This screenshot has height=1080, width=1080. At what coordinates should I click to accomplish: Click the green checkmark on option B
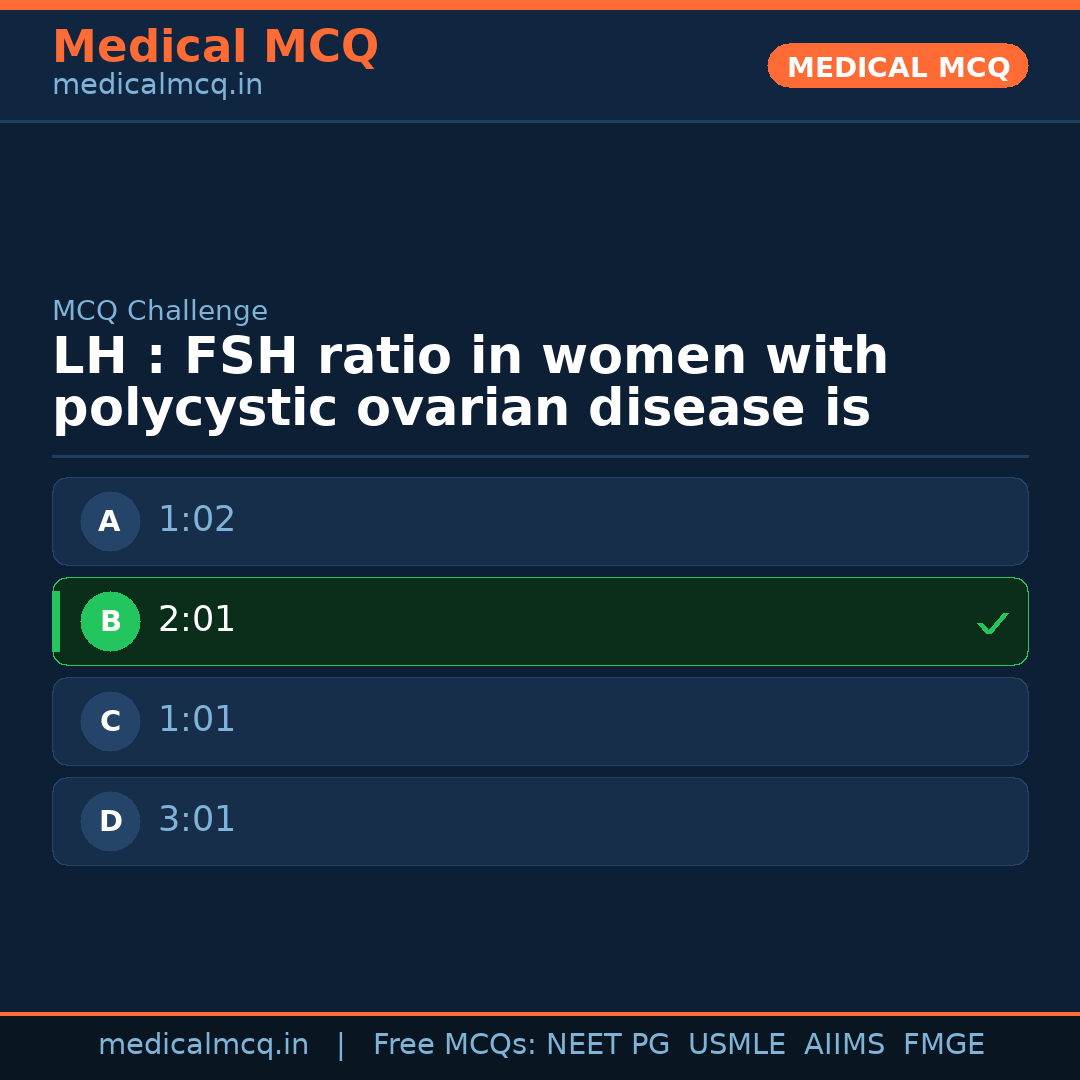point(992,623)
